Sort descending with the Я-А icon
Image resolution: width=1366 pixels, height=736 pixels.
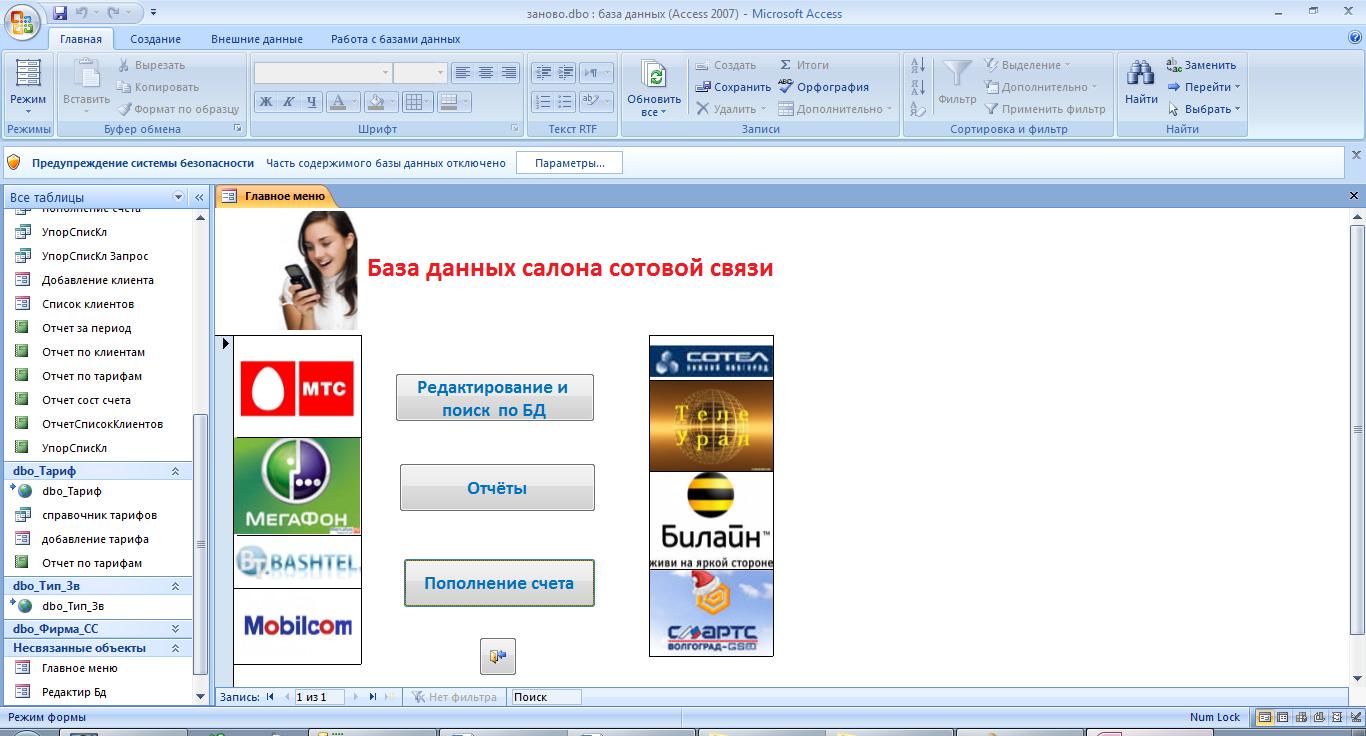pos(918,88)
